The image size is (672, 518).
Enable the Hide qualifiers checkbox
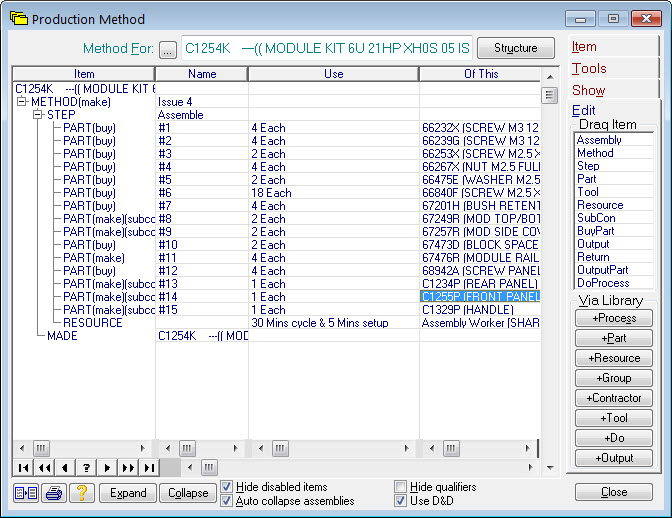[401, 487]
